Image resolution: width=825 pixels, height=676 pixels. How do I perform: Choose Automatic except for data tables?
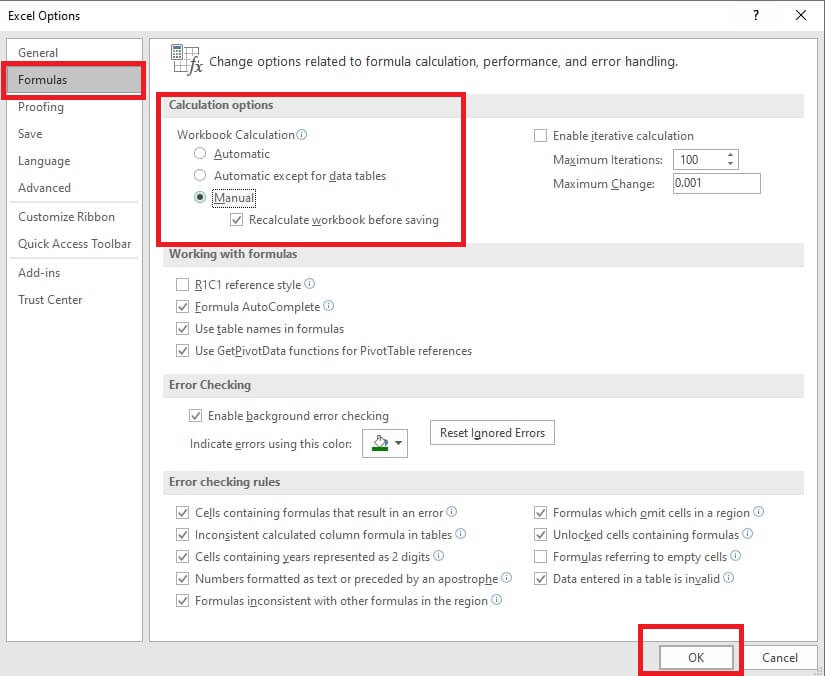click(200, 175)
